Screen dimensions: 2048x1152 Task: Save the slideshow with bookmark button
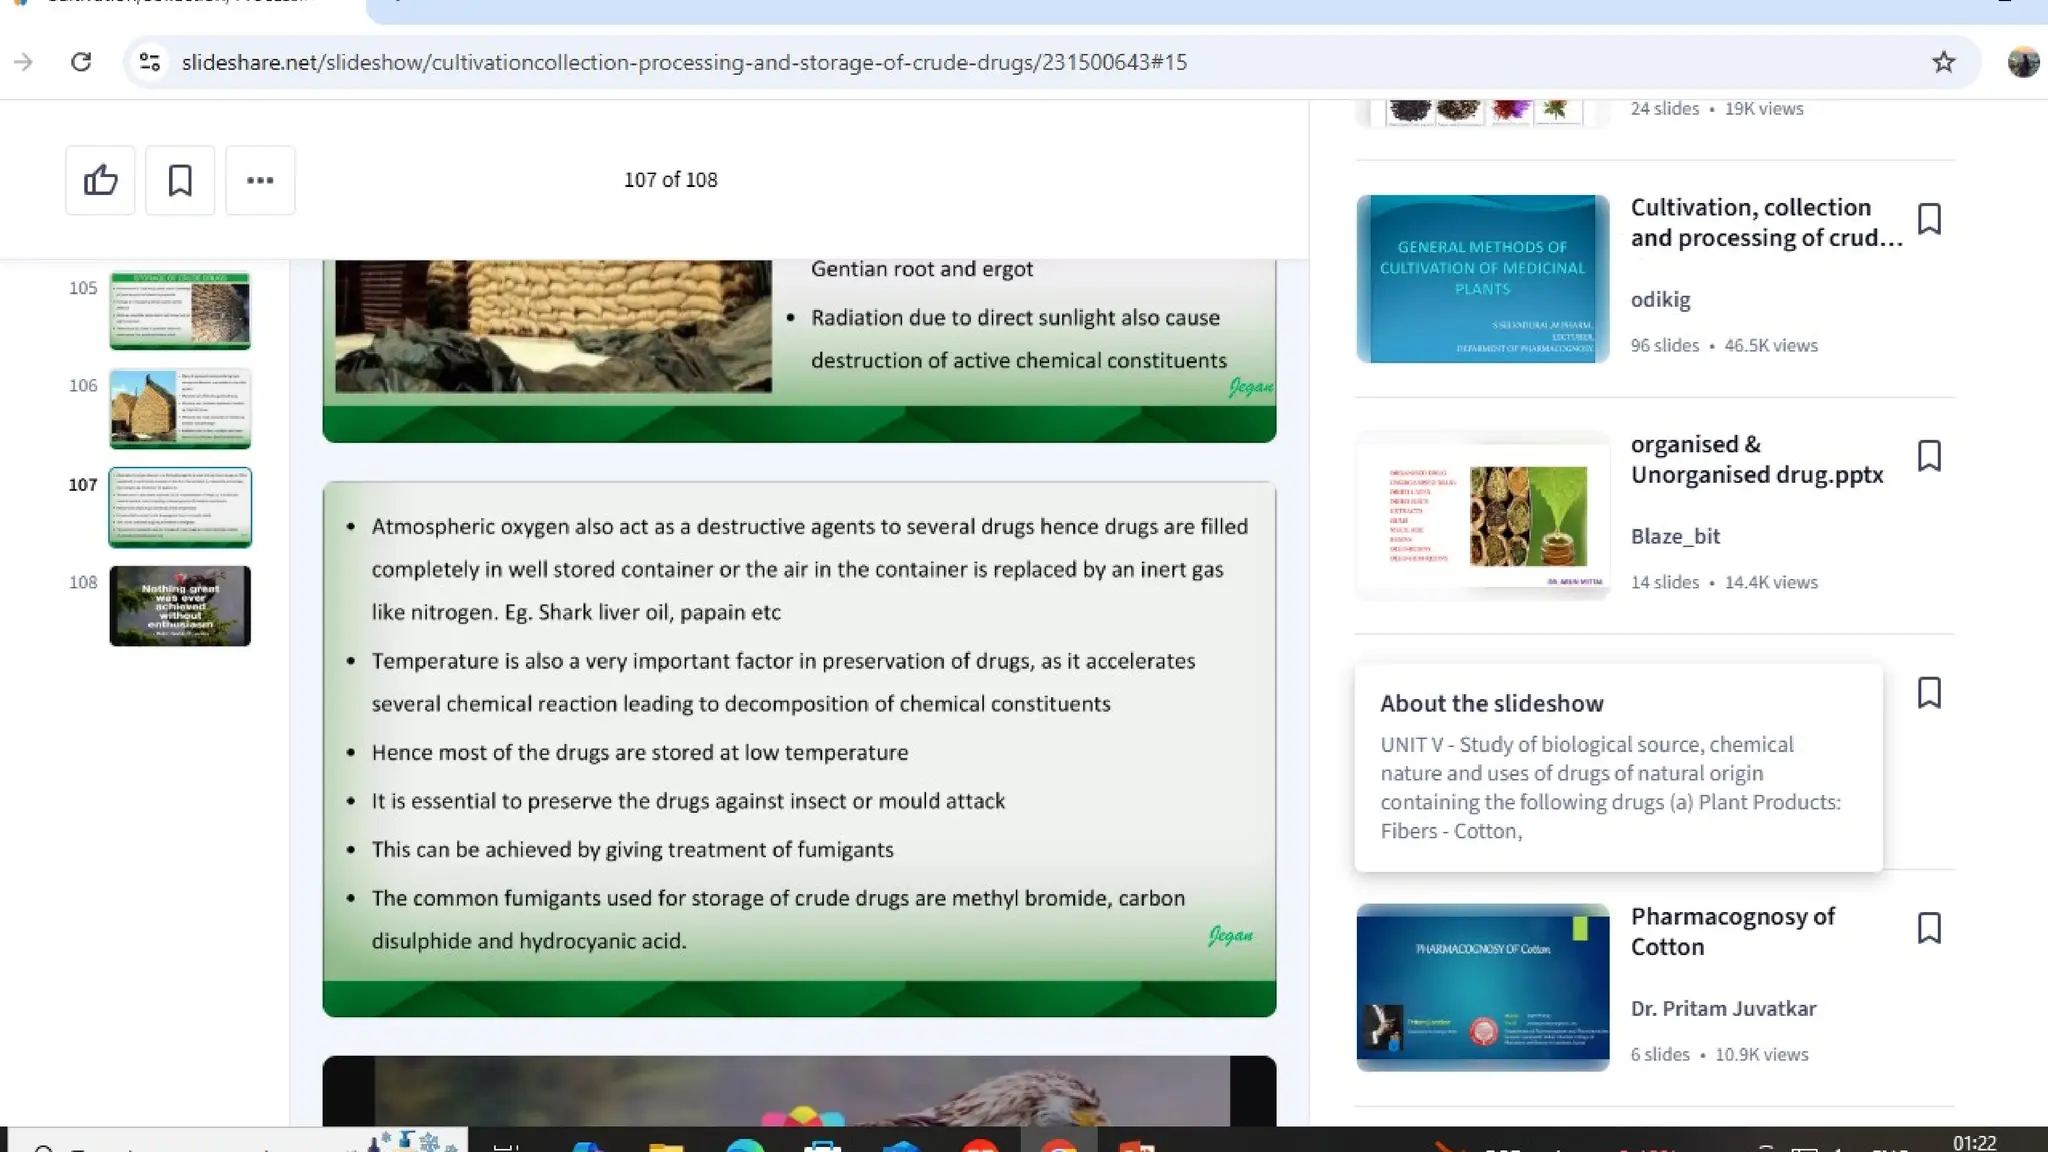[180, 180]
